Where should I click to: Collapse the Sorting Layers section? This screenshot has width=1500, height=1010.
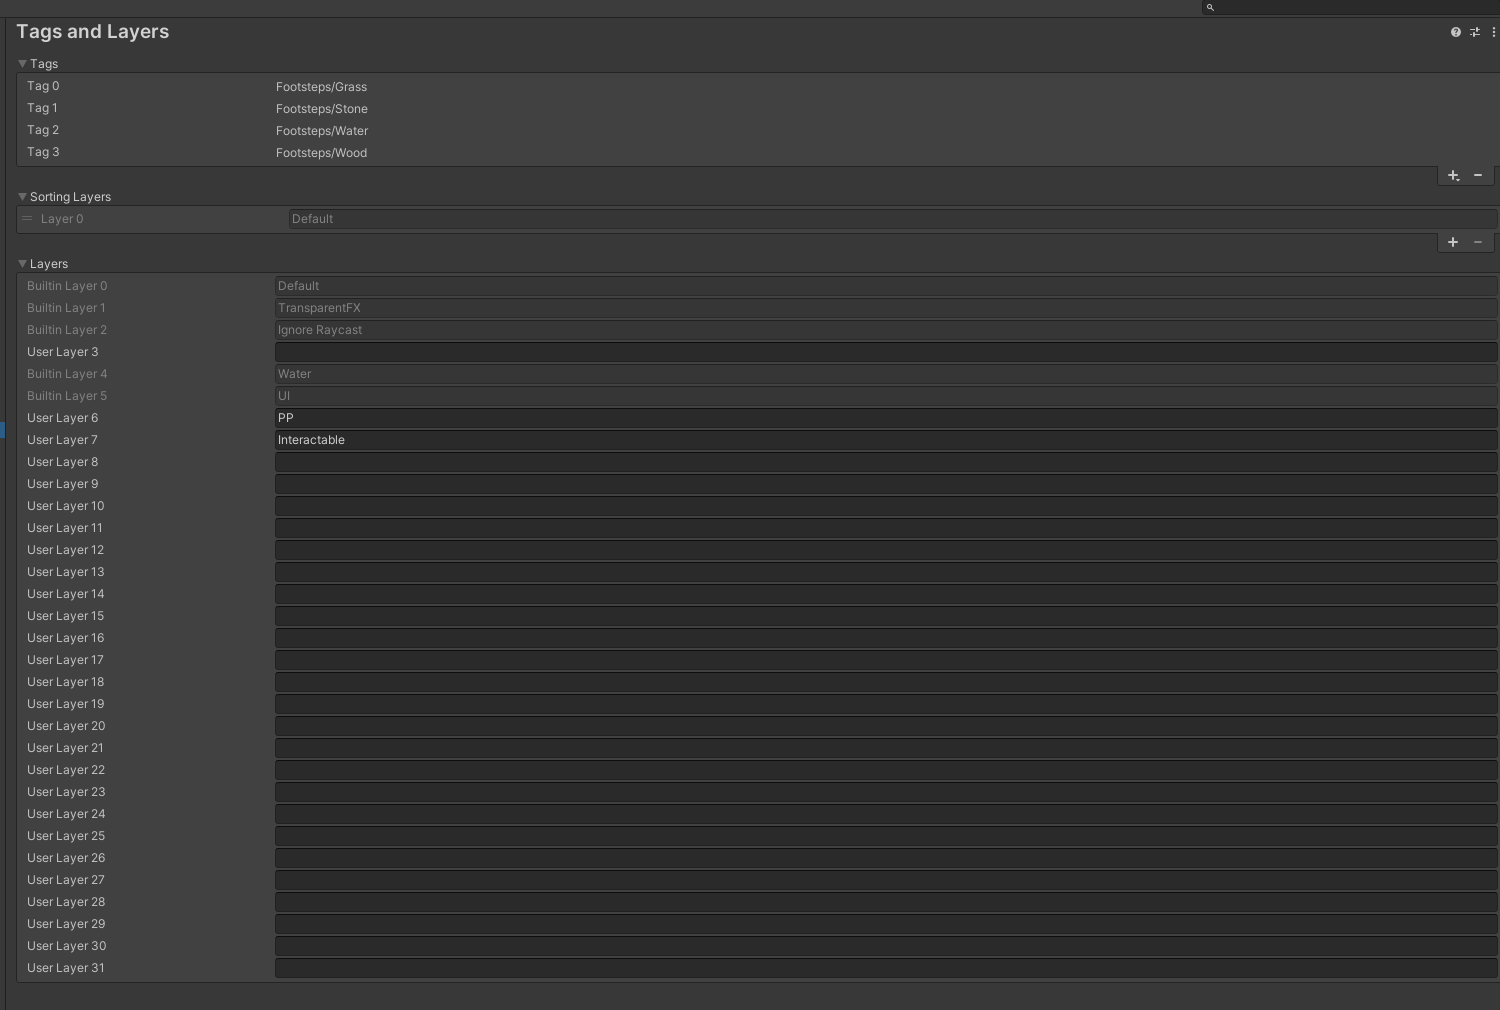coord(22,197)
